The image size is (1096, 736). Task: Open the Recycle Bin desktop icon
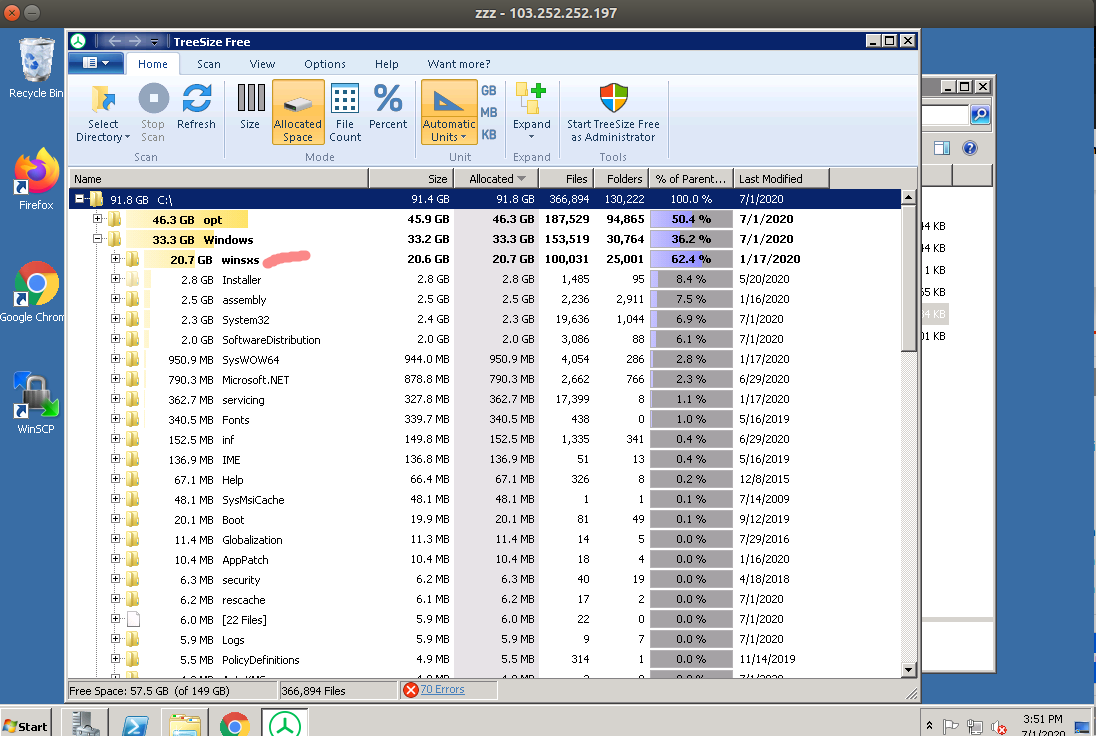(x=35, y=68)
